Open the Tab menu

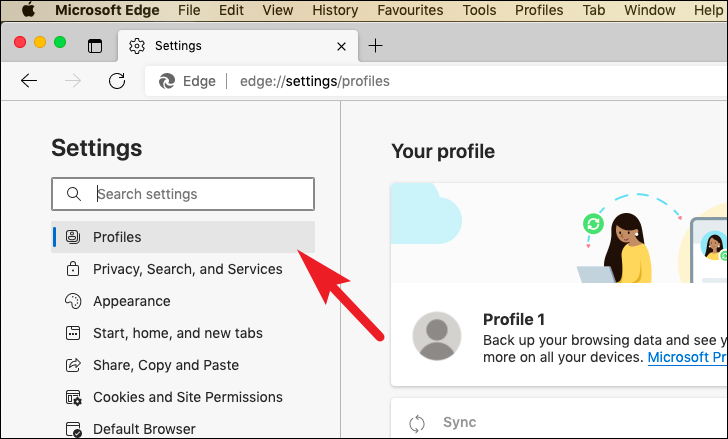coord(594,10)
